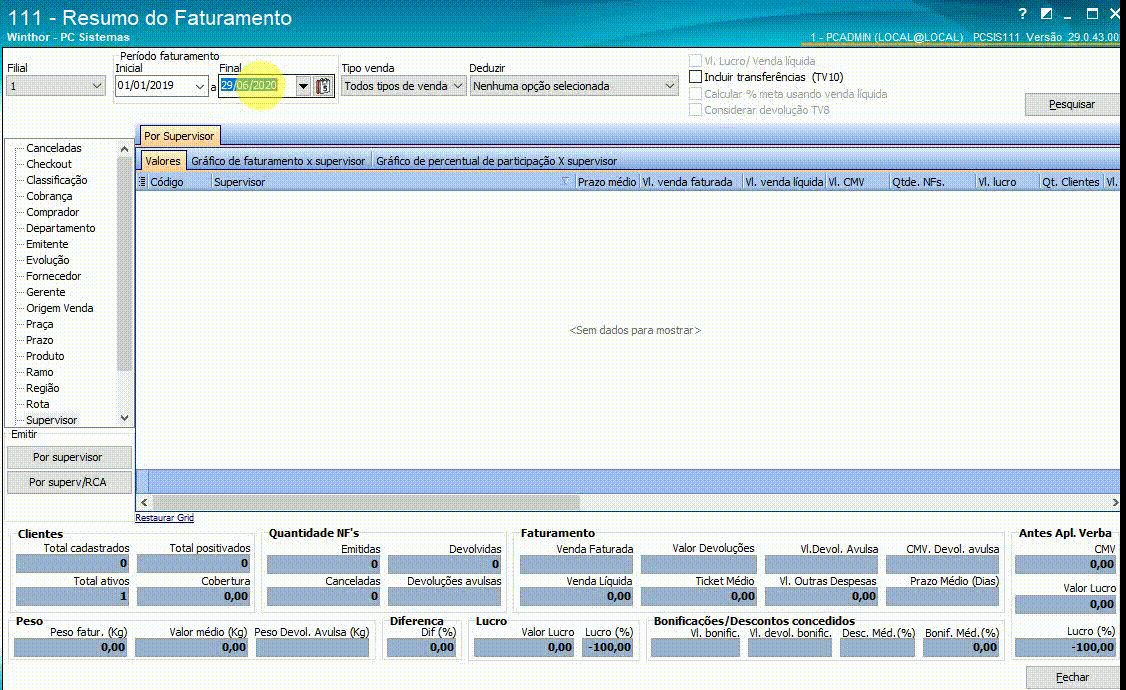Sort by Vl. CMV column header
This screenshot has width=1126, height=690.
(x=857, y=182)
